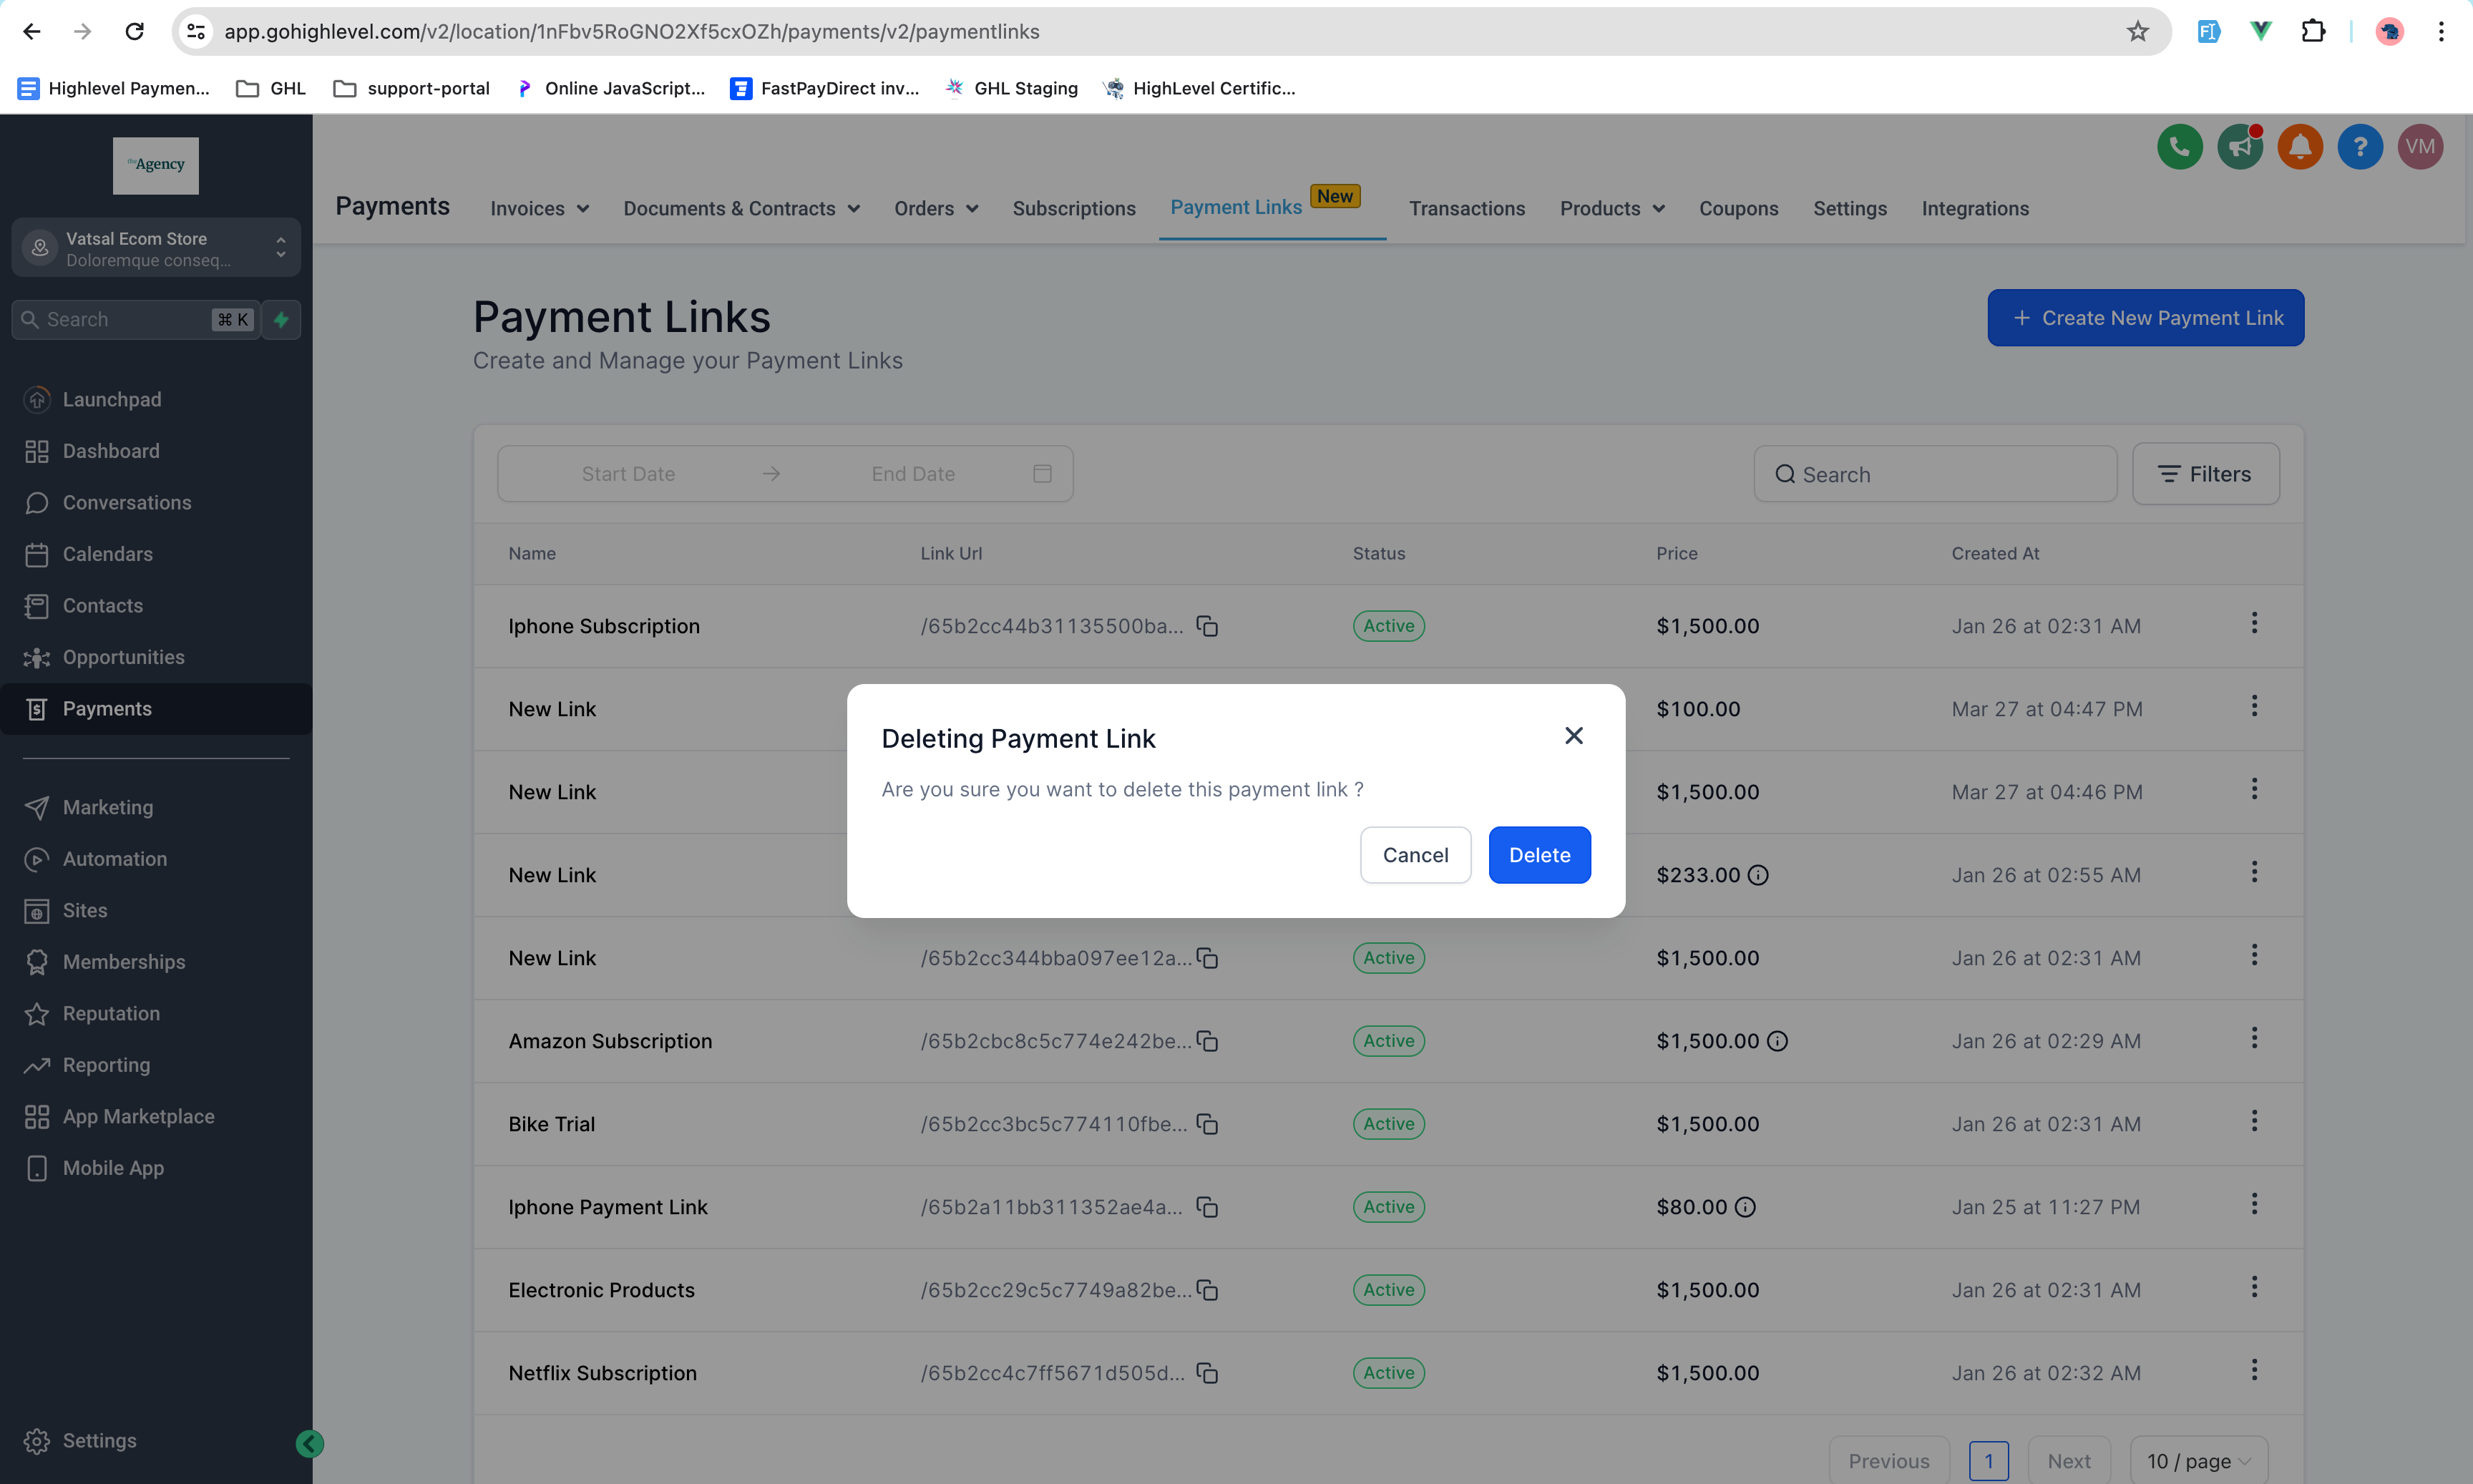Click the payment links Search field
This screenshot has height=1484, width=2473.
point(1934,474)
